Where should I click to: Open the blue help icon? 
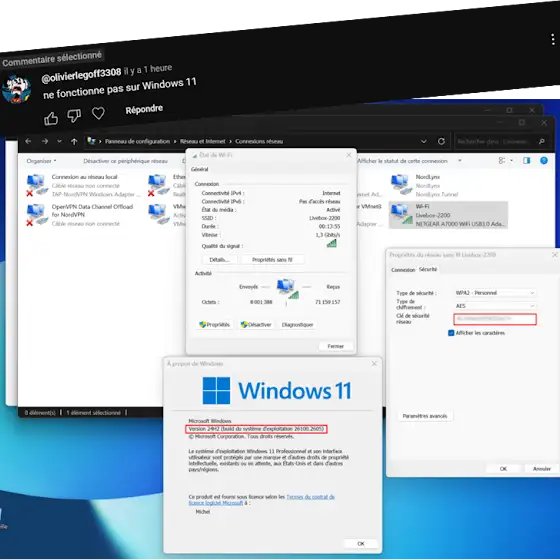(544, 161)
